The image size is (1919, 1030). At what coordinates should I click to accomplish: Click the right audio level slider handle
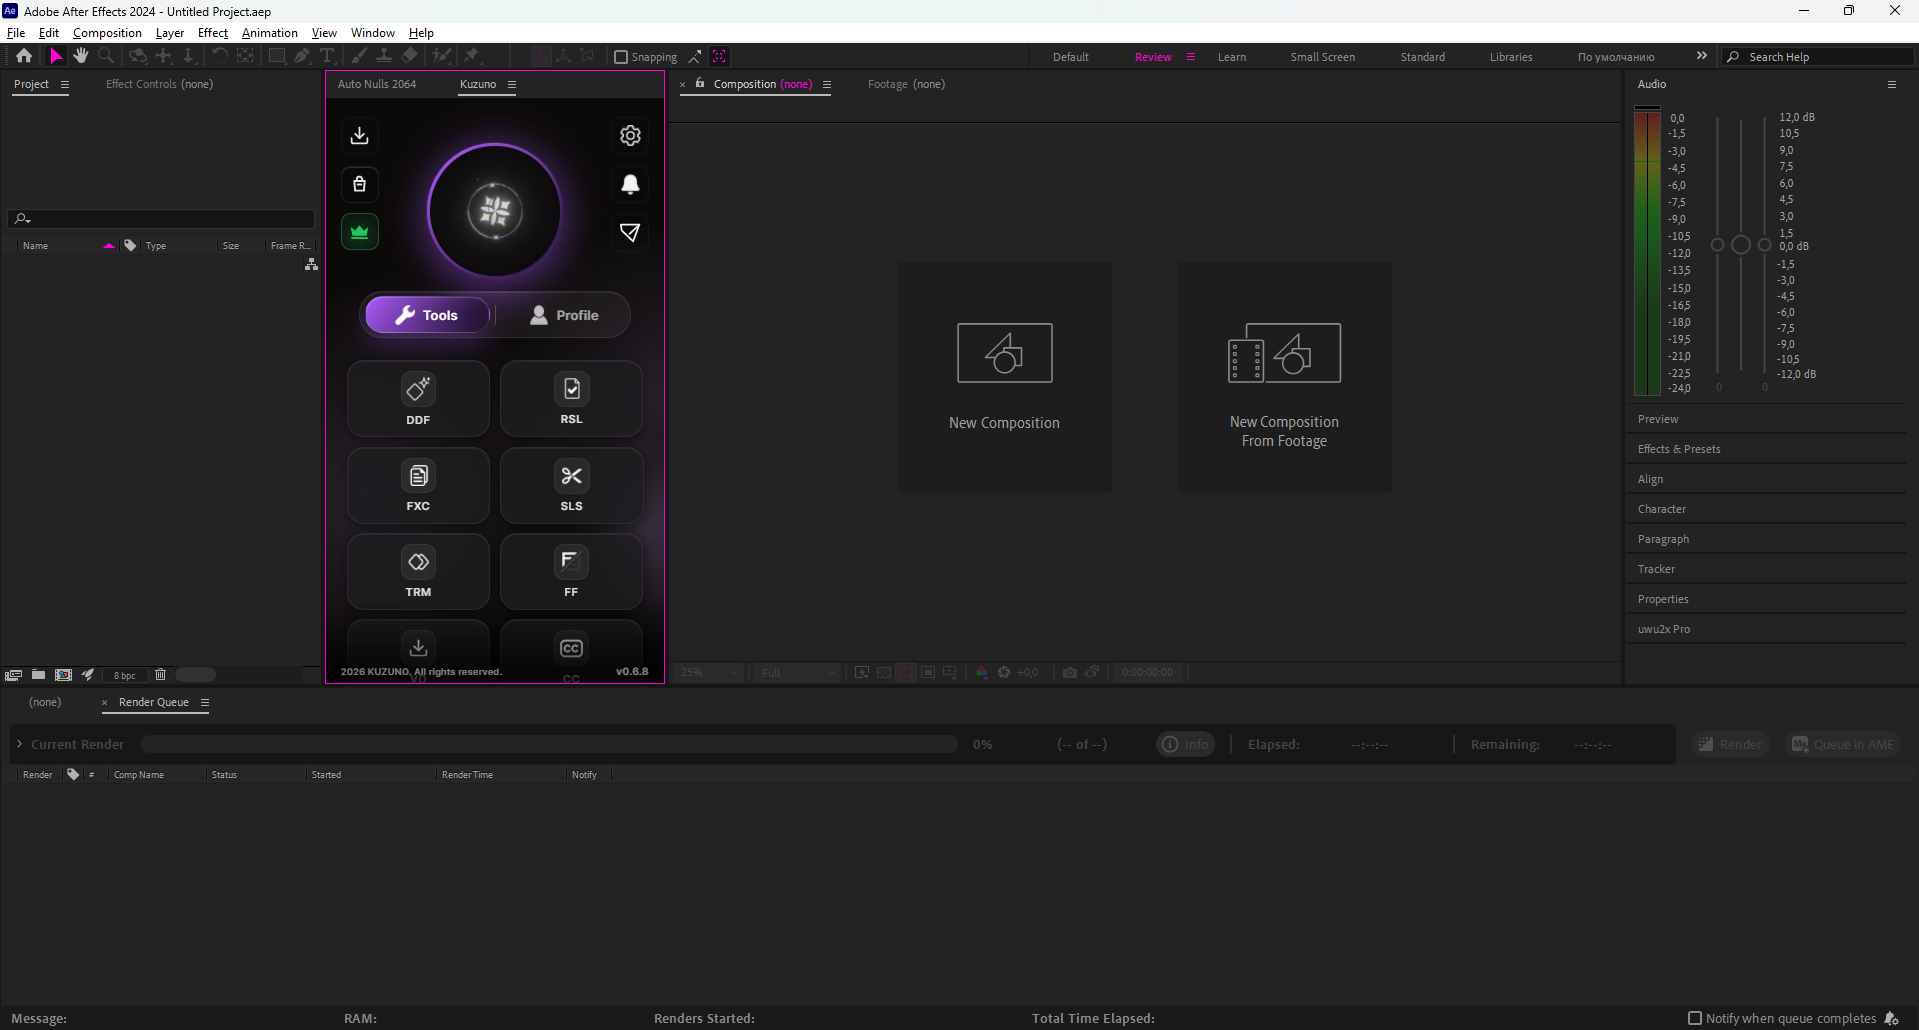pos(1765,245)
